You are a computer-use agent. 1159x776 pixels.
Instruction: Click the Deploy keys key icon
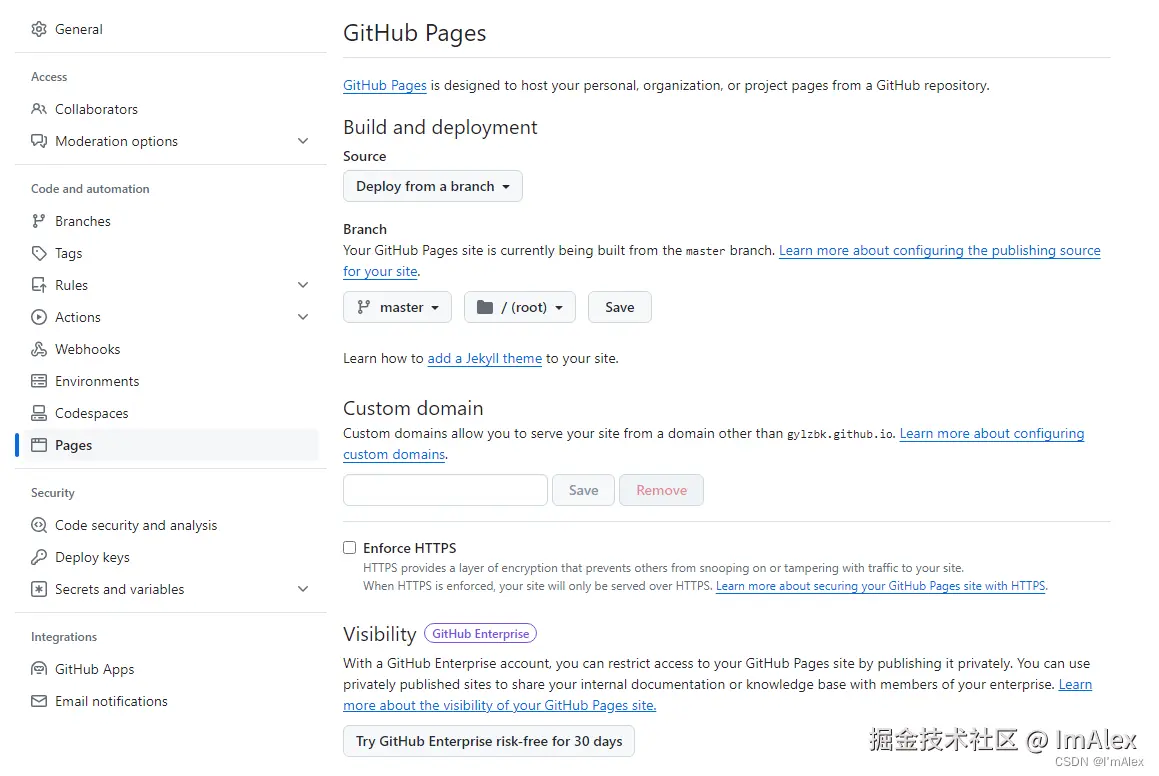tap(39, 557)
